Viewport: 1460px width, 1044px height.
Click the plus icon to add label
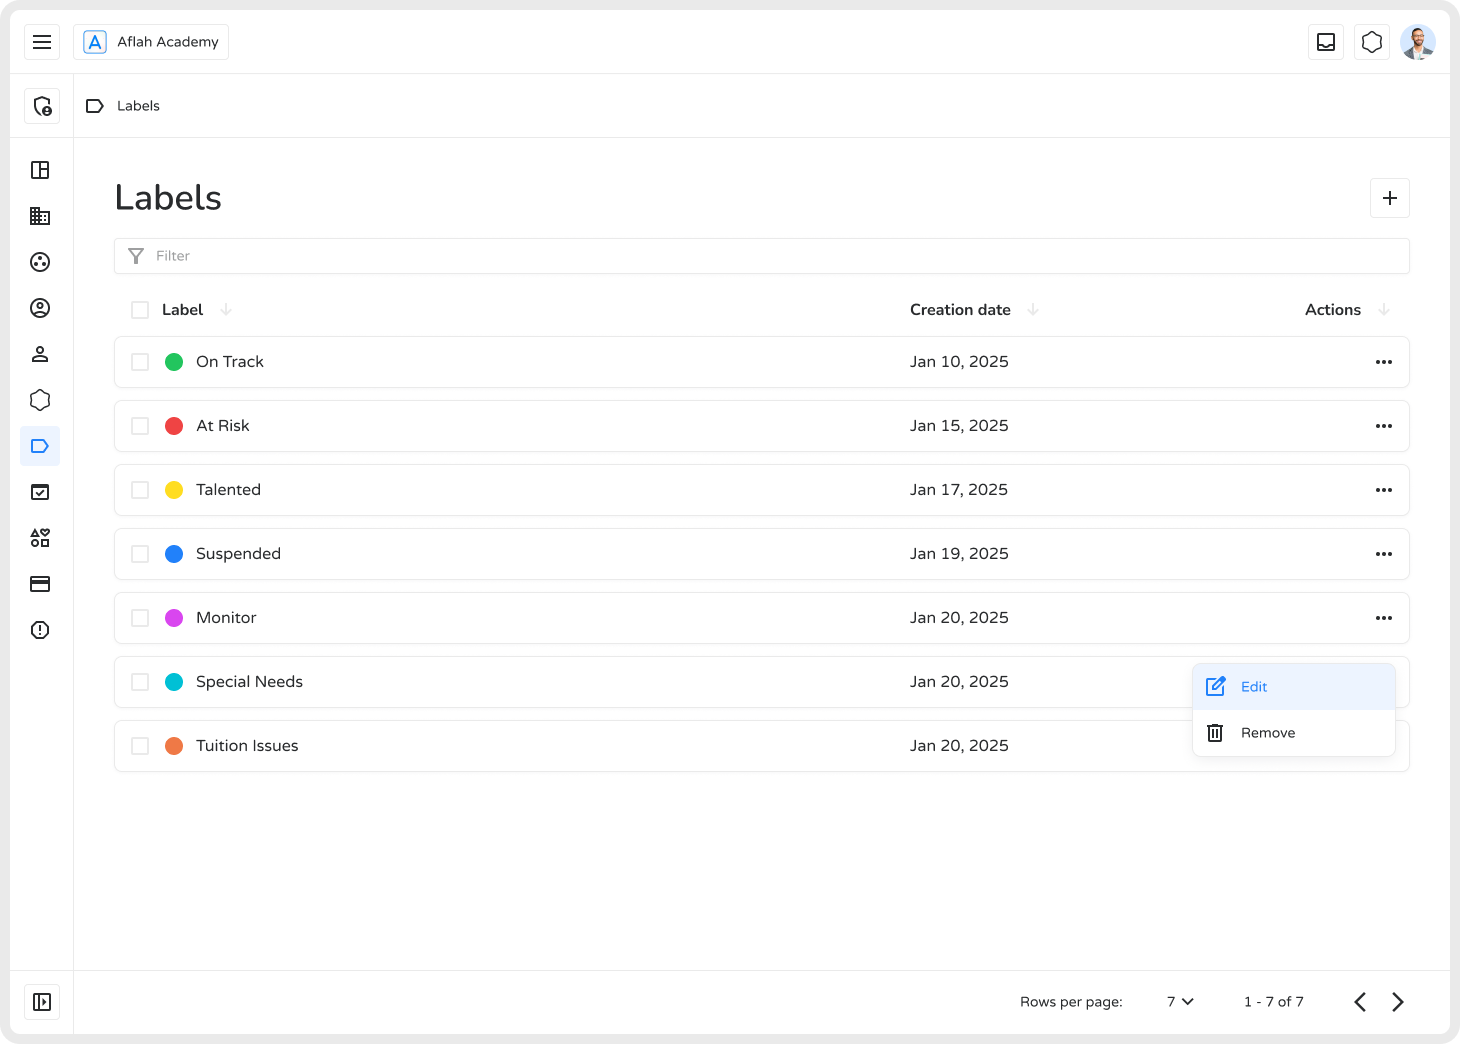(1389, 198)
